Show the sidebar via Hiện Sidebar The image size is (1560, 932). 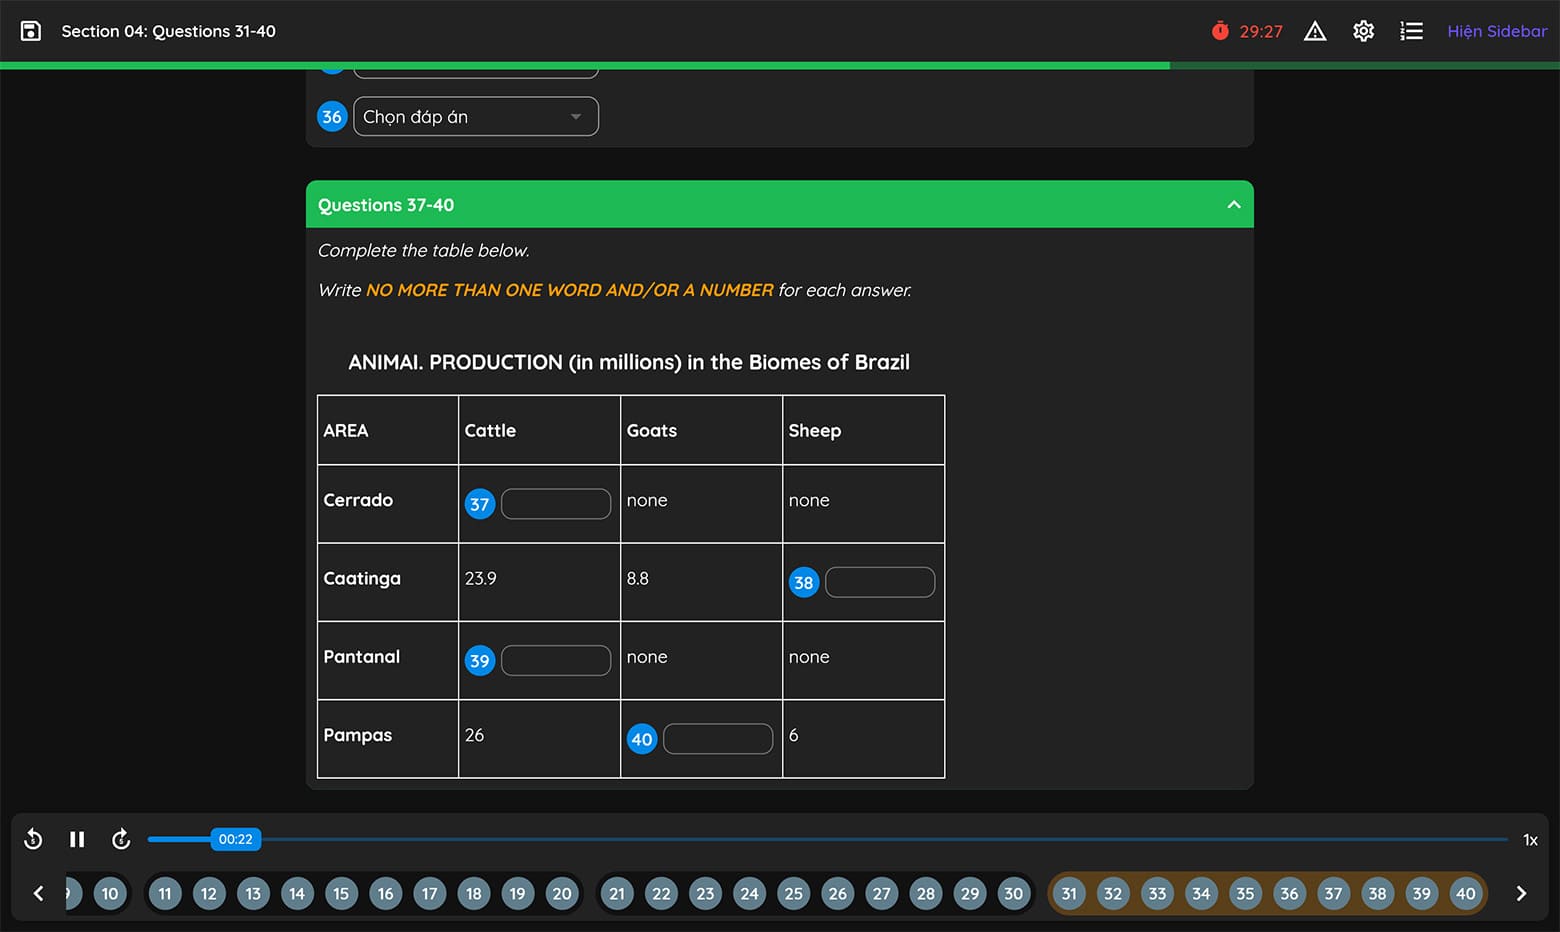[x=1496, y=31]
